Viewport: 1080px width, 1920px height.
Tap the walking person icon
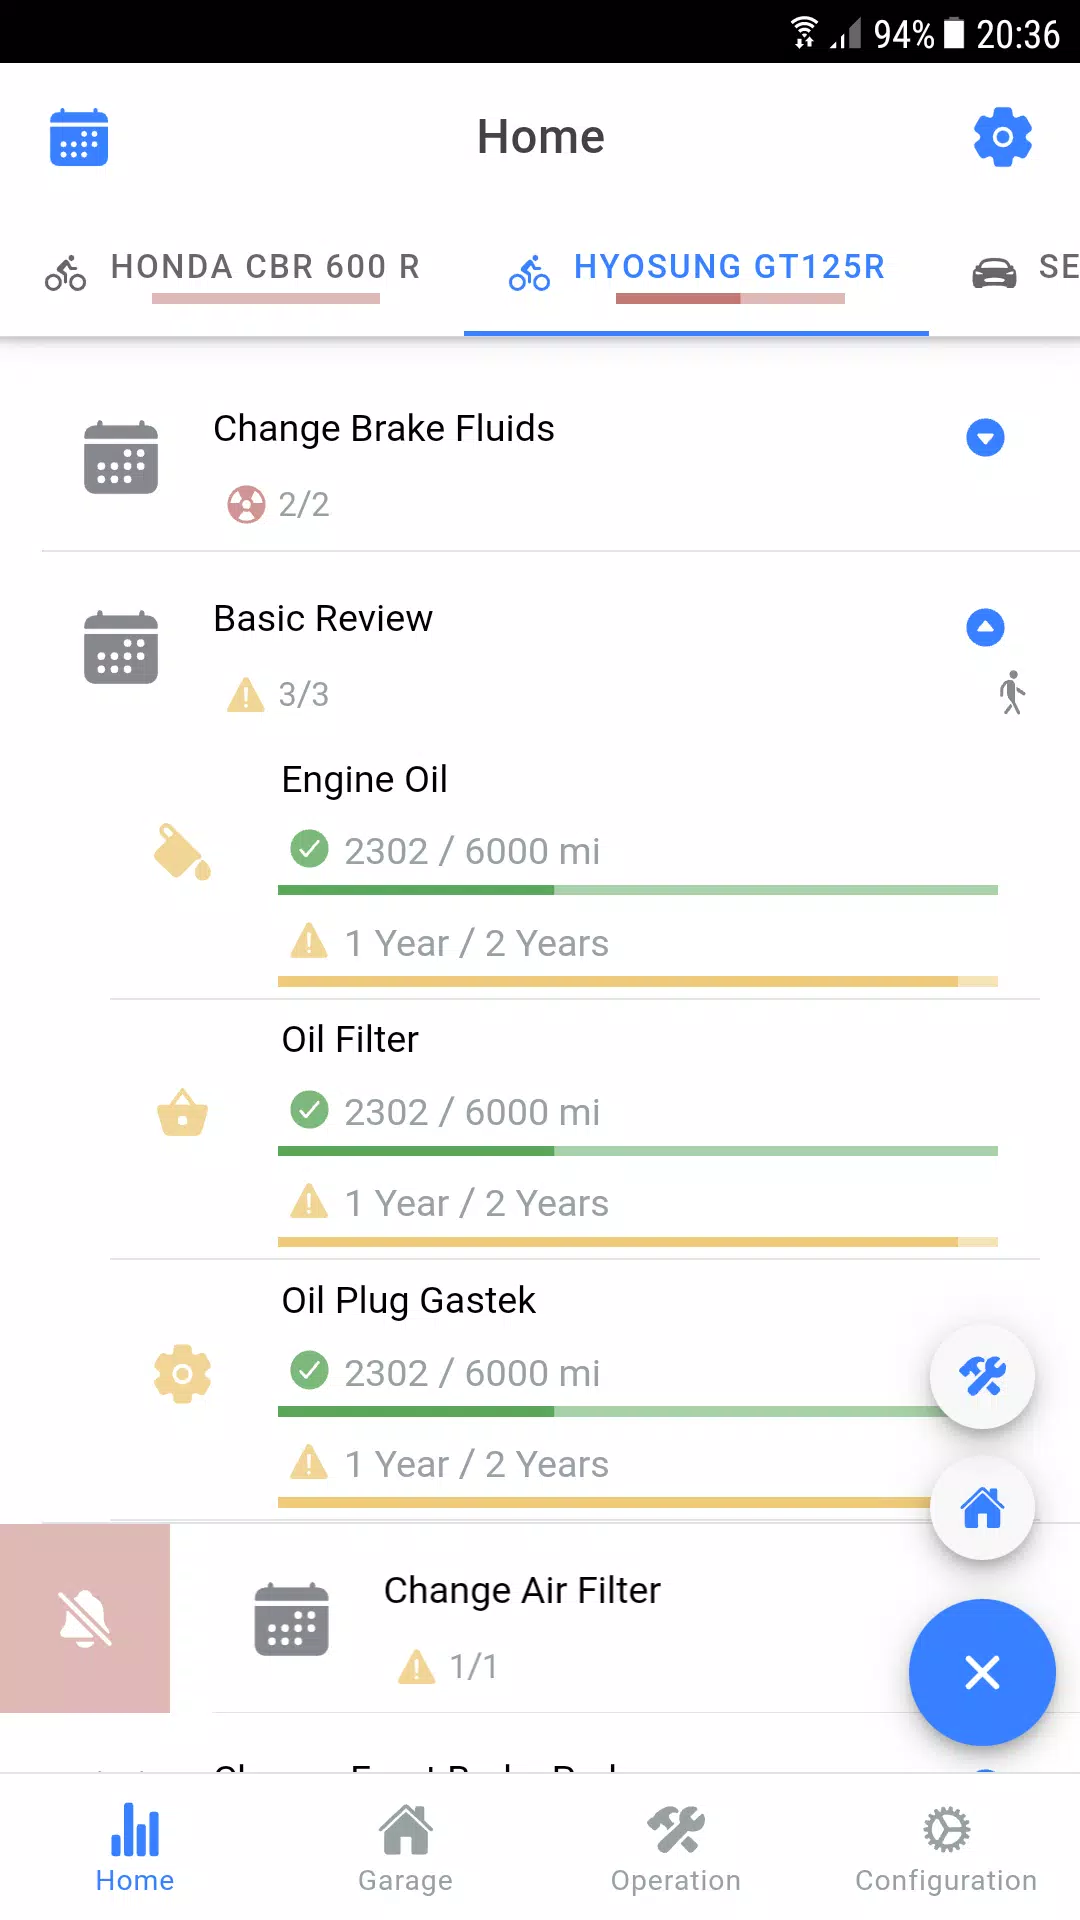tap(1012, 693)
